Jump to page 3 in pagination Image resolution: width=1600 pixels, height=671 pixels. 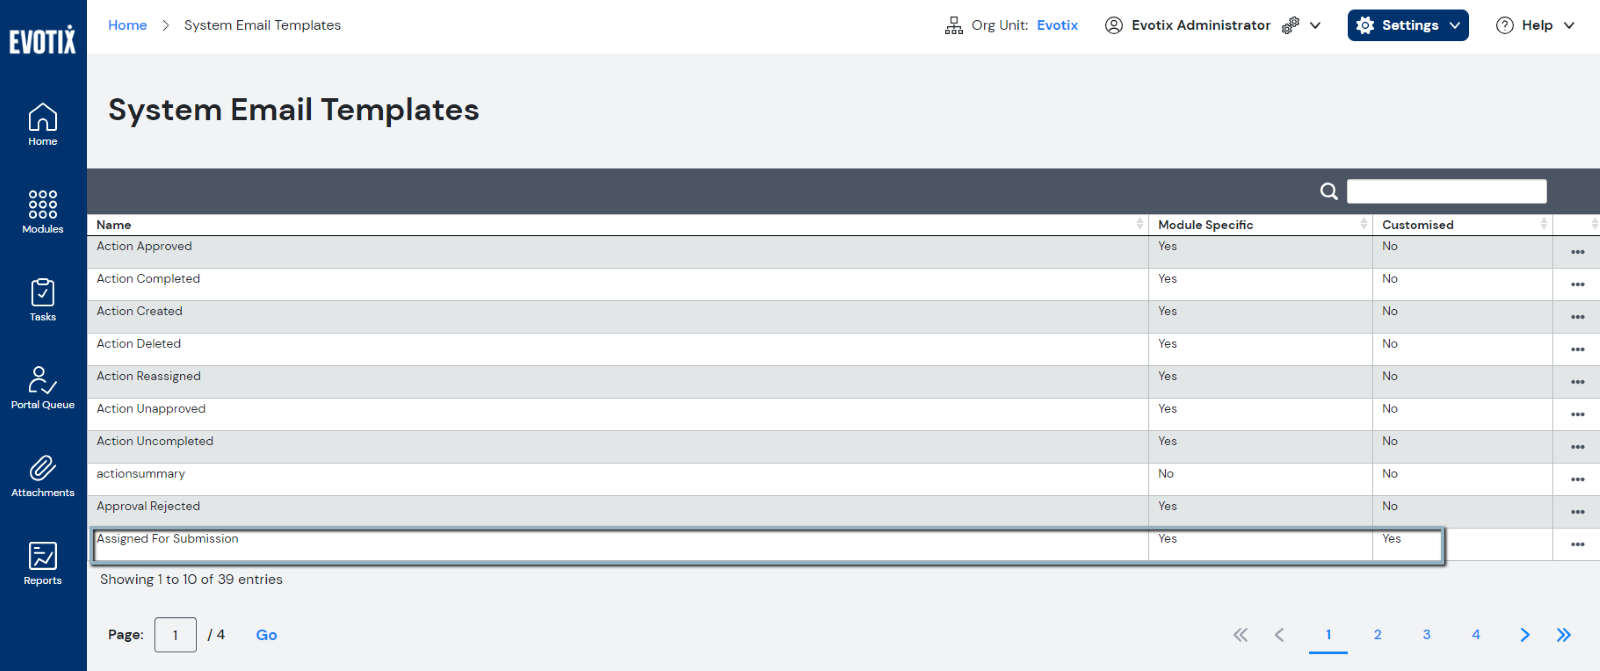click(x=1426, y=634)
